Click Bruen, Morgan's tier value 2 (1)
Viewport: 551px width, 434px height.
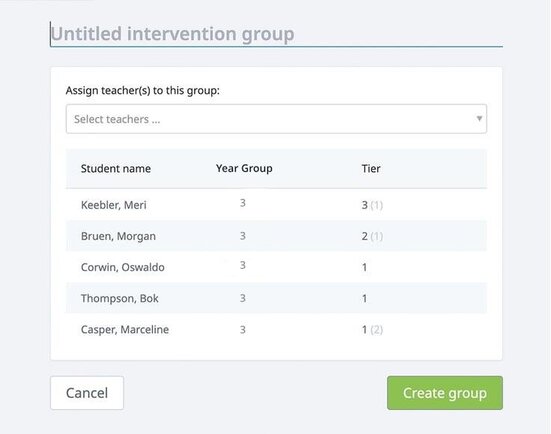point(372,236)
